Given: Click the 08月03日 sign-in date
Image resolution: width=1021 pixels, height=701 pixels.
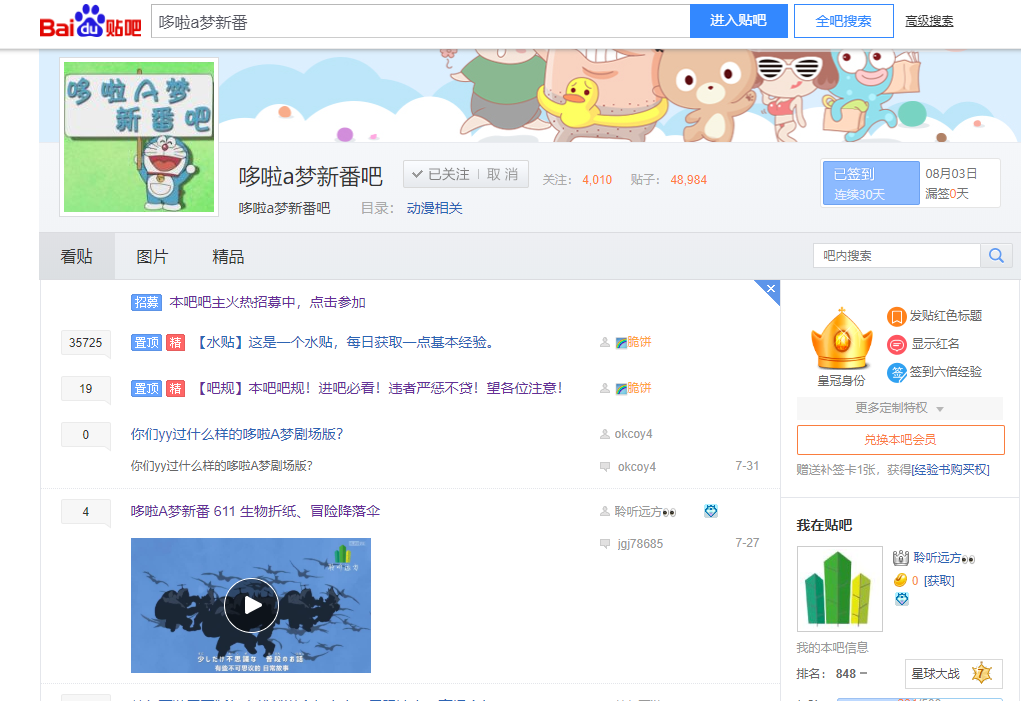Looking at the screenshot, I should (951, 174).
